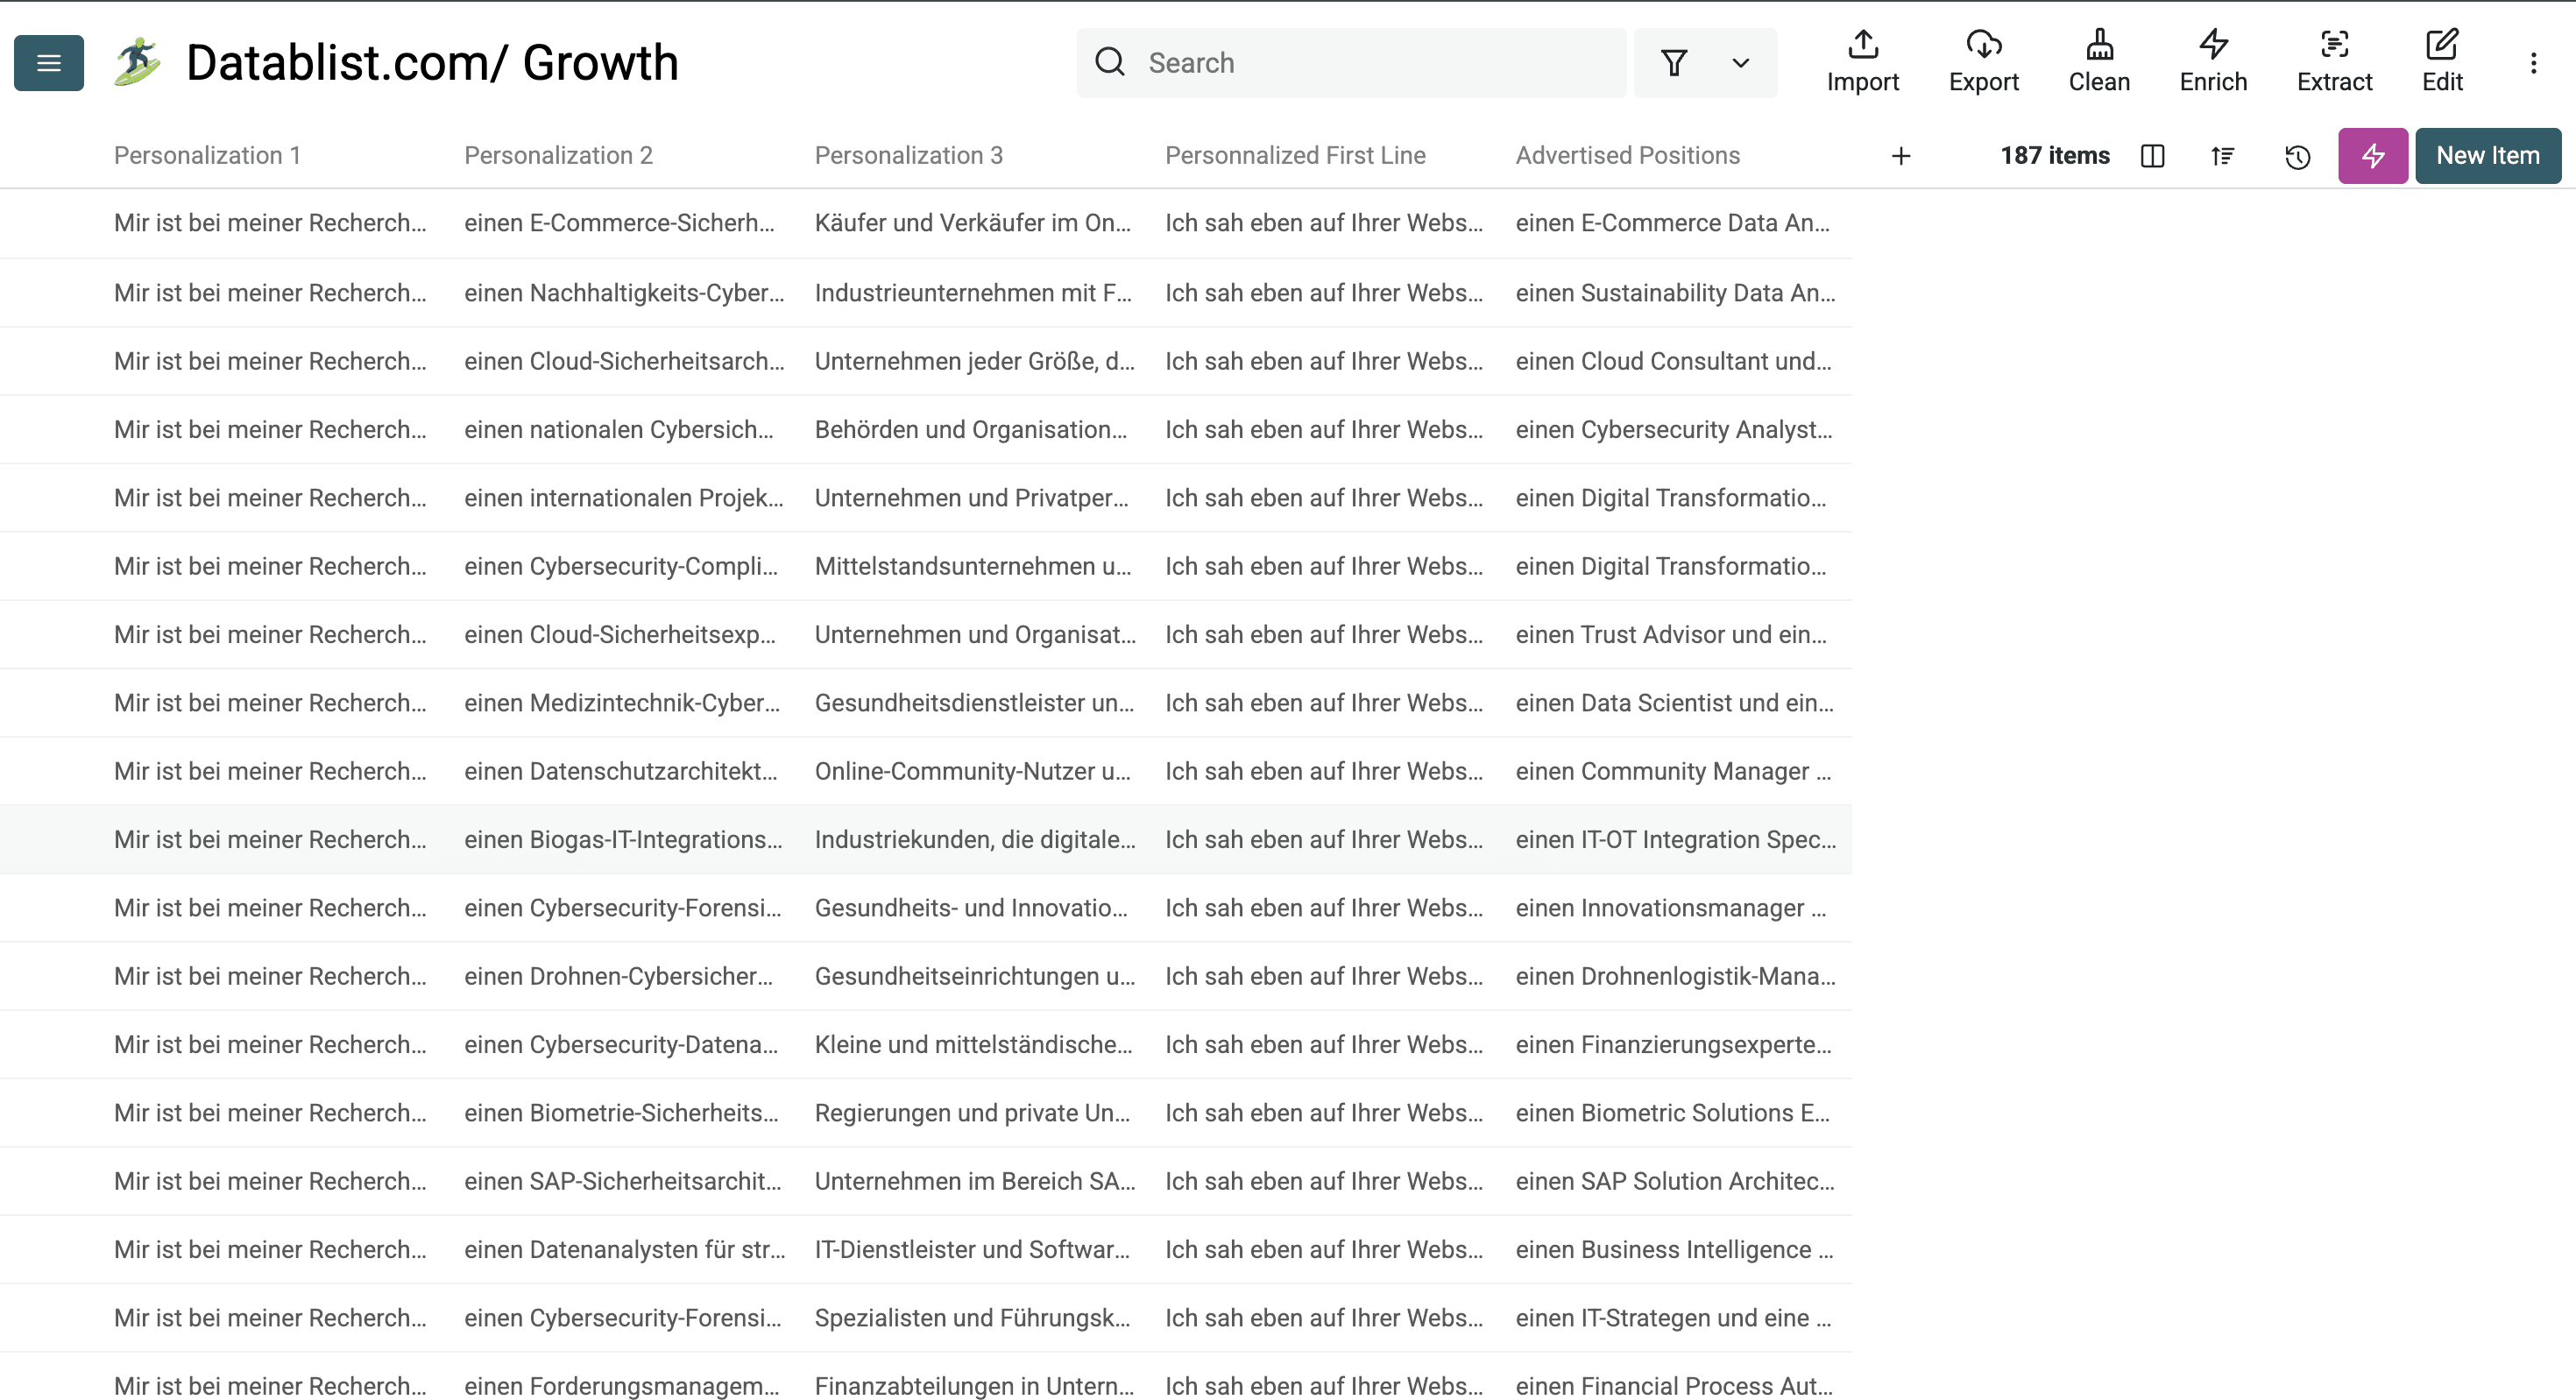Click the 187 items counter
This screenshot has height=1400, width=2576.
coord(2055,156)
